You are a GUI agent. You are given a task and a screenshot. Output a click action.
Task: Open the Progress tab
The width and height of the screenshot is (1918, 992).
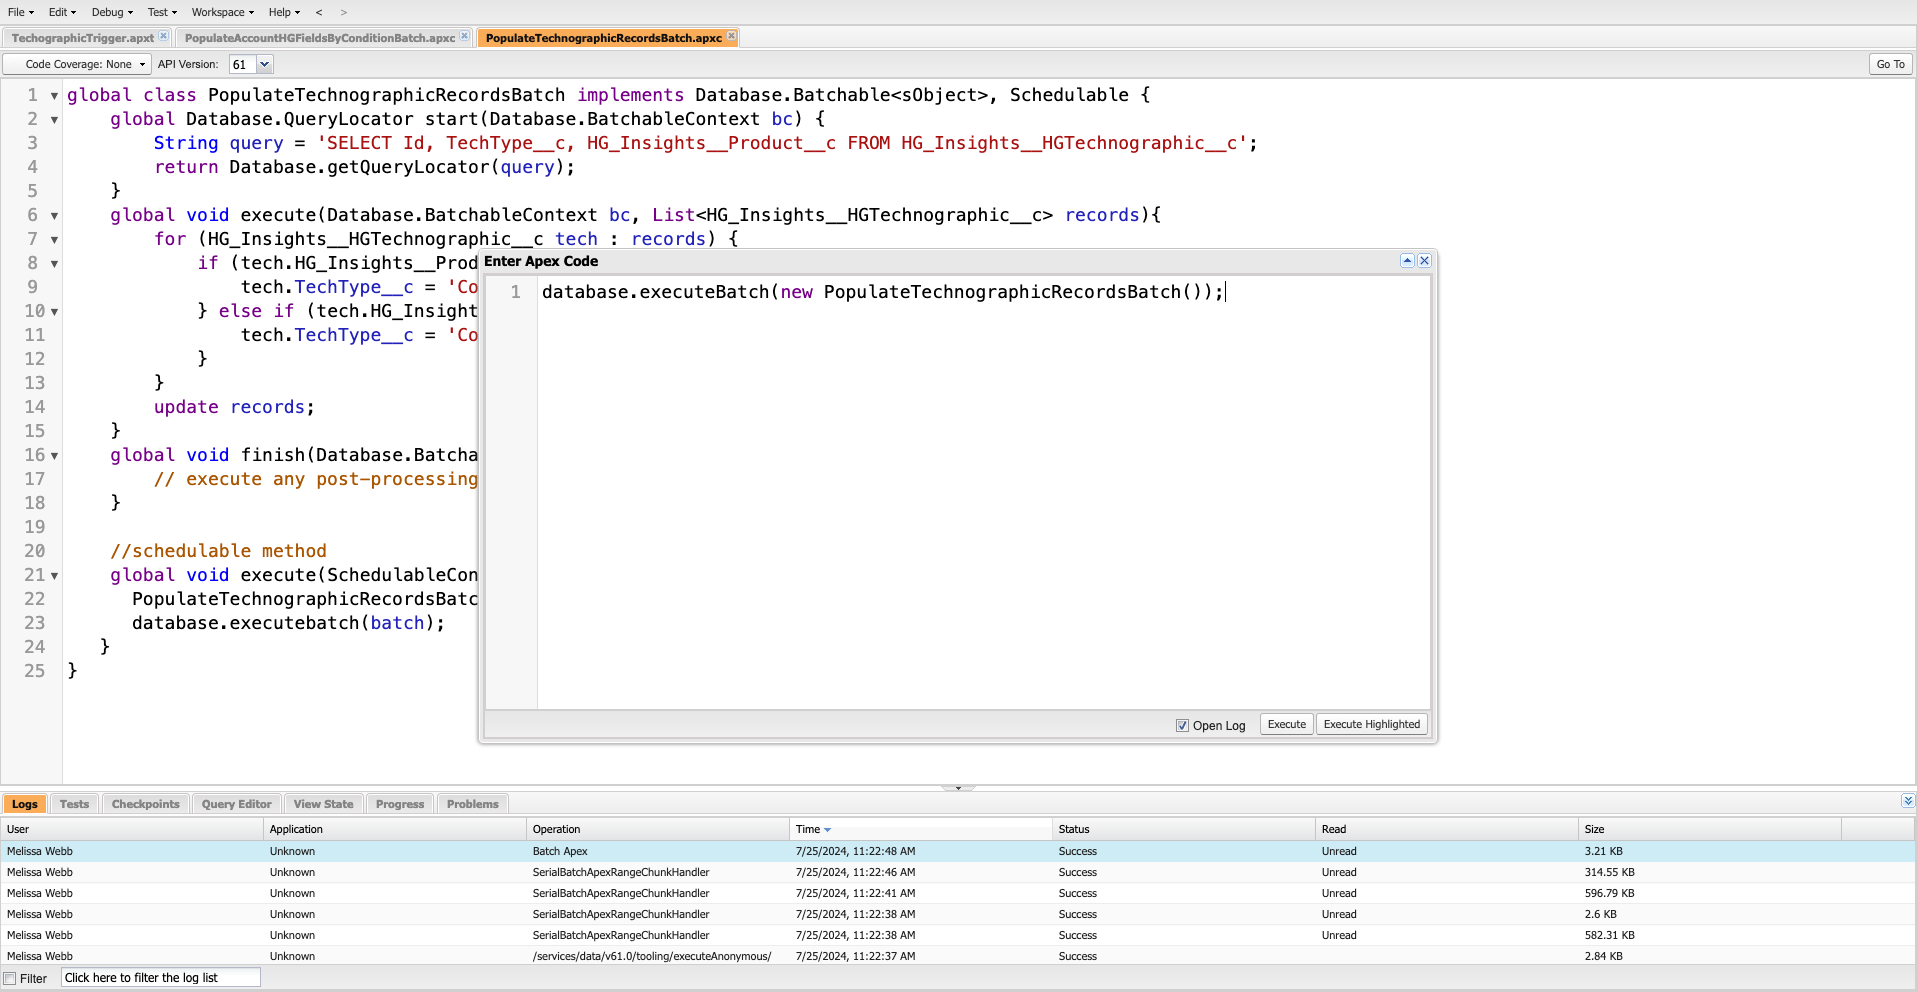[x=400, y=804]
